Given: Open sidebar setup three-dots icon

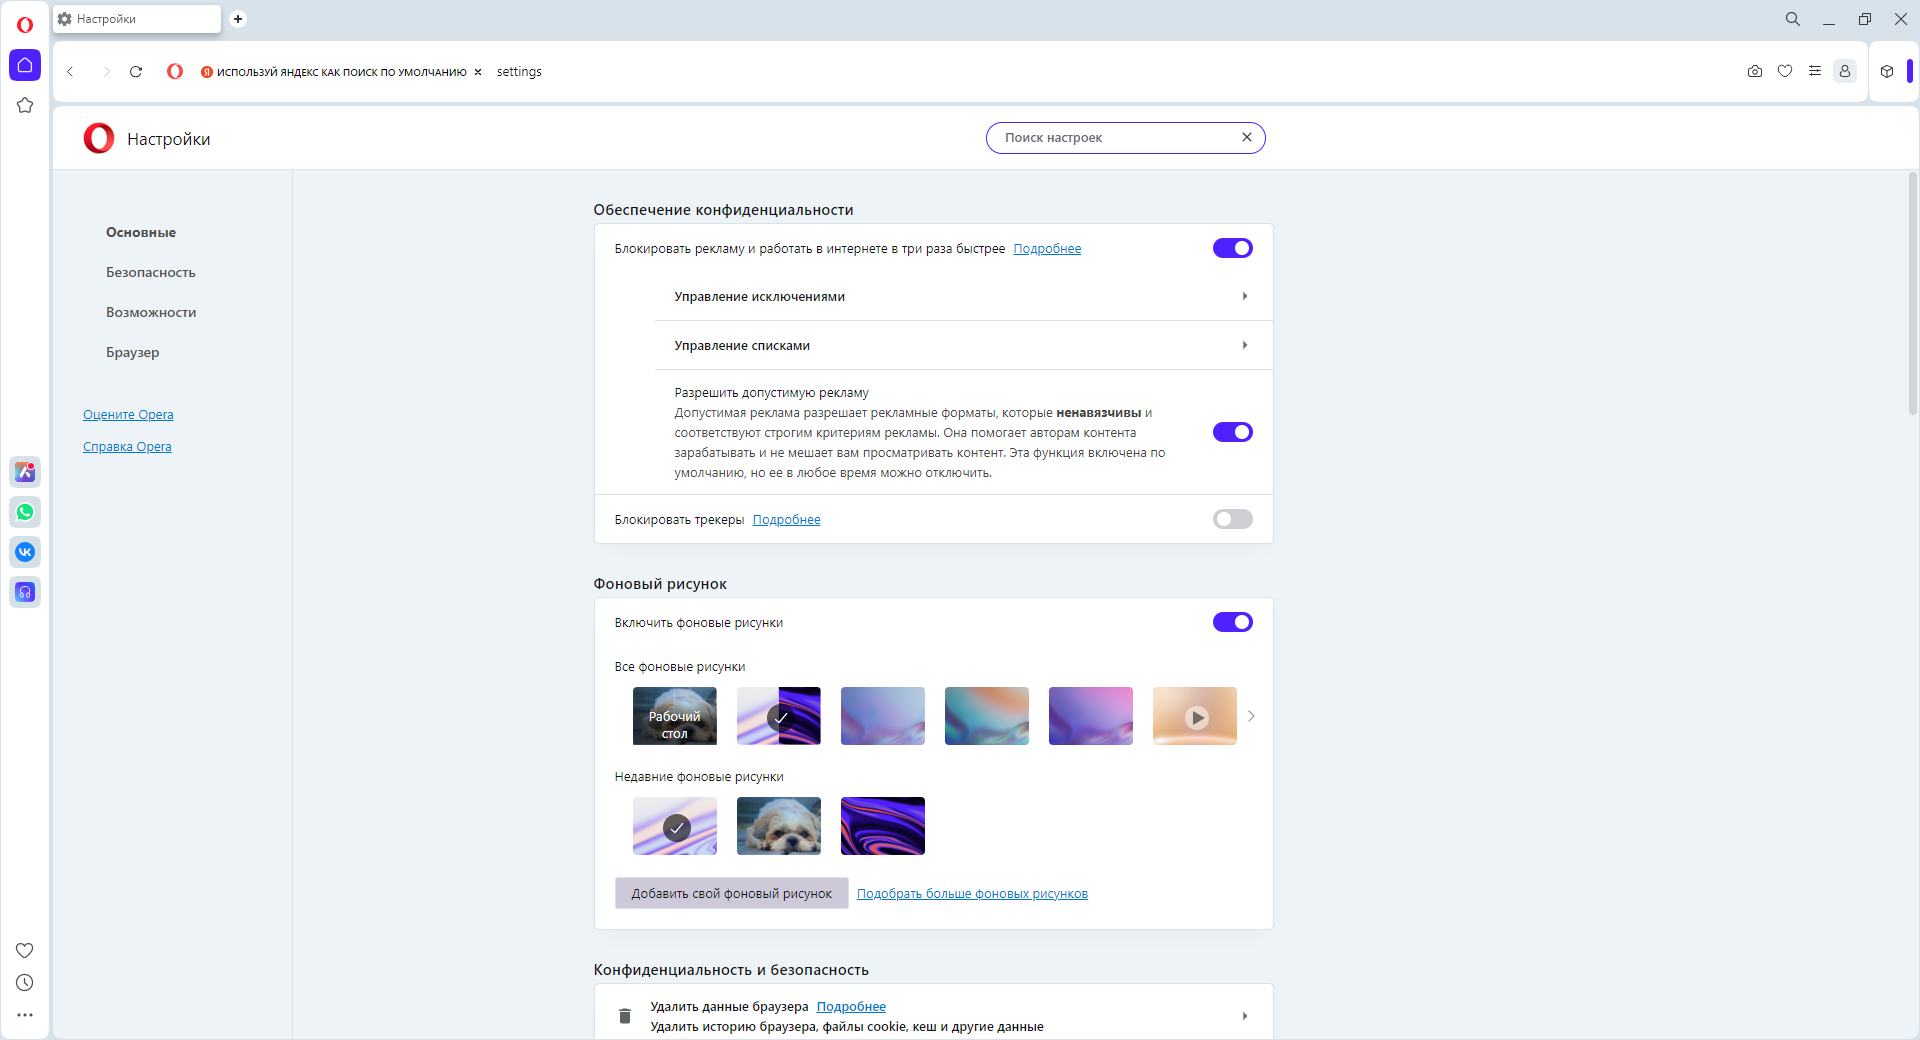Looking at the screenshot, I should point(25,1015).
